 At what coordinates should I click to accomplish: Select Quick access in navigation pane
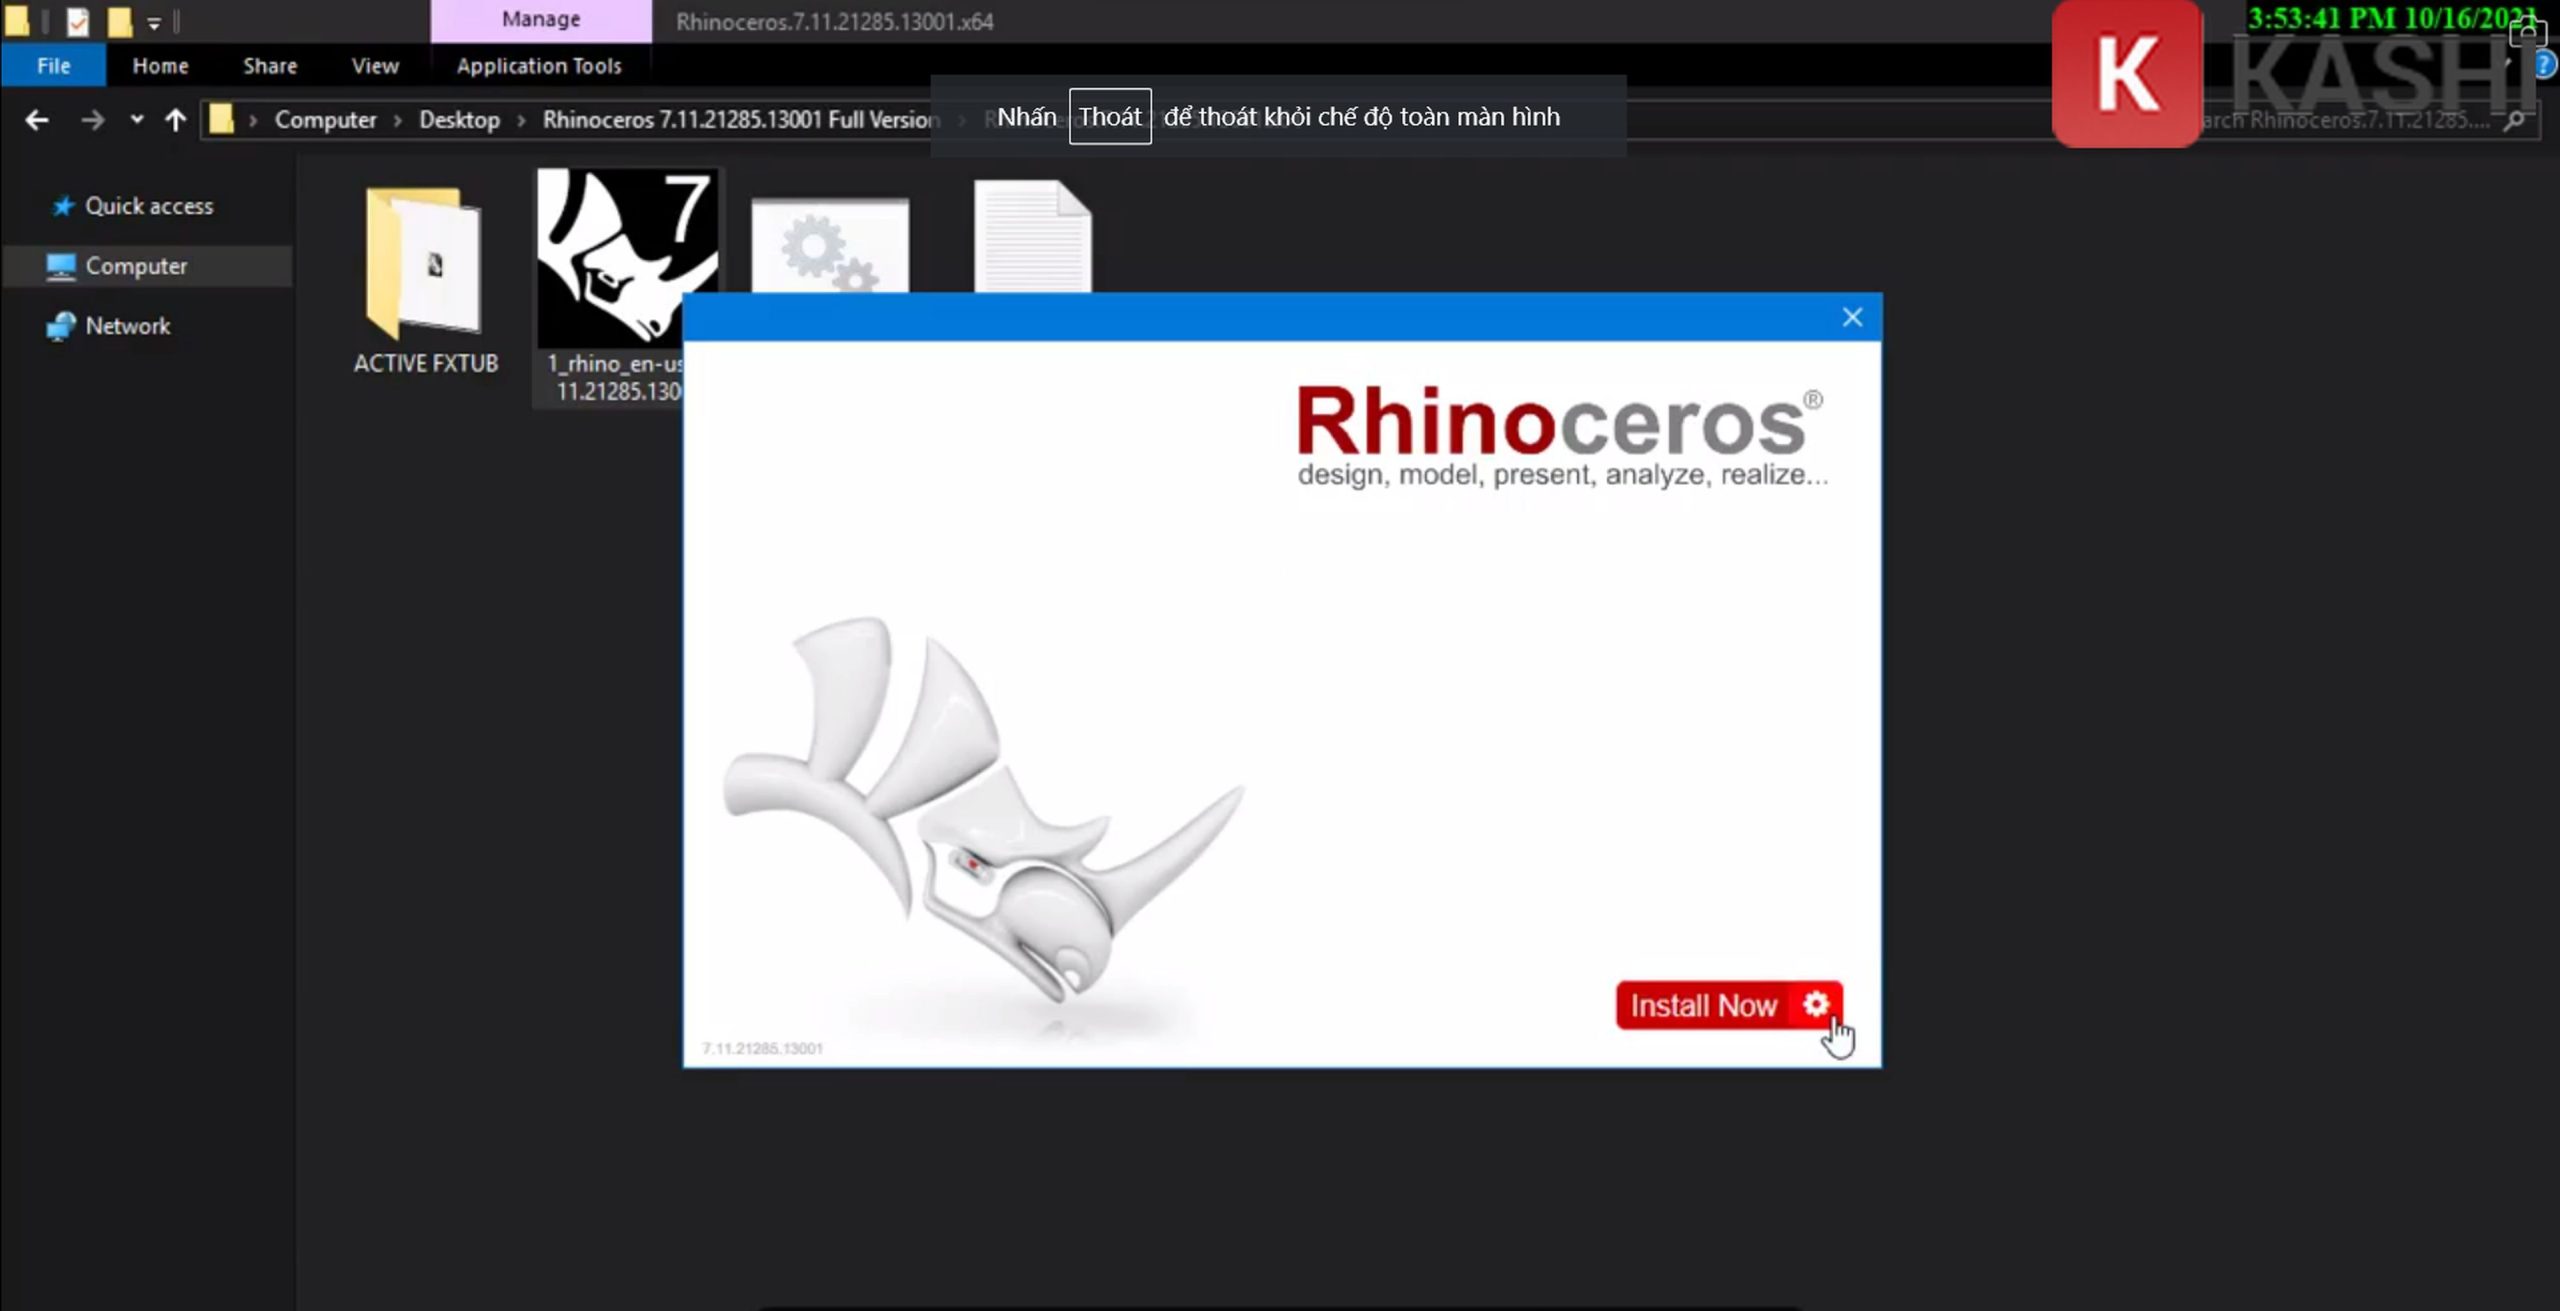pyautogui.click(x=148, y=206)
